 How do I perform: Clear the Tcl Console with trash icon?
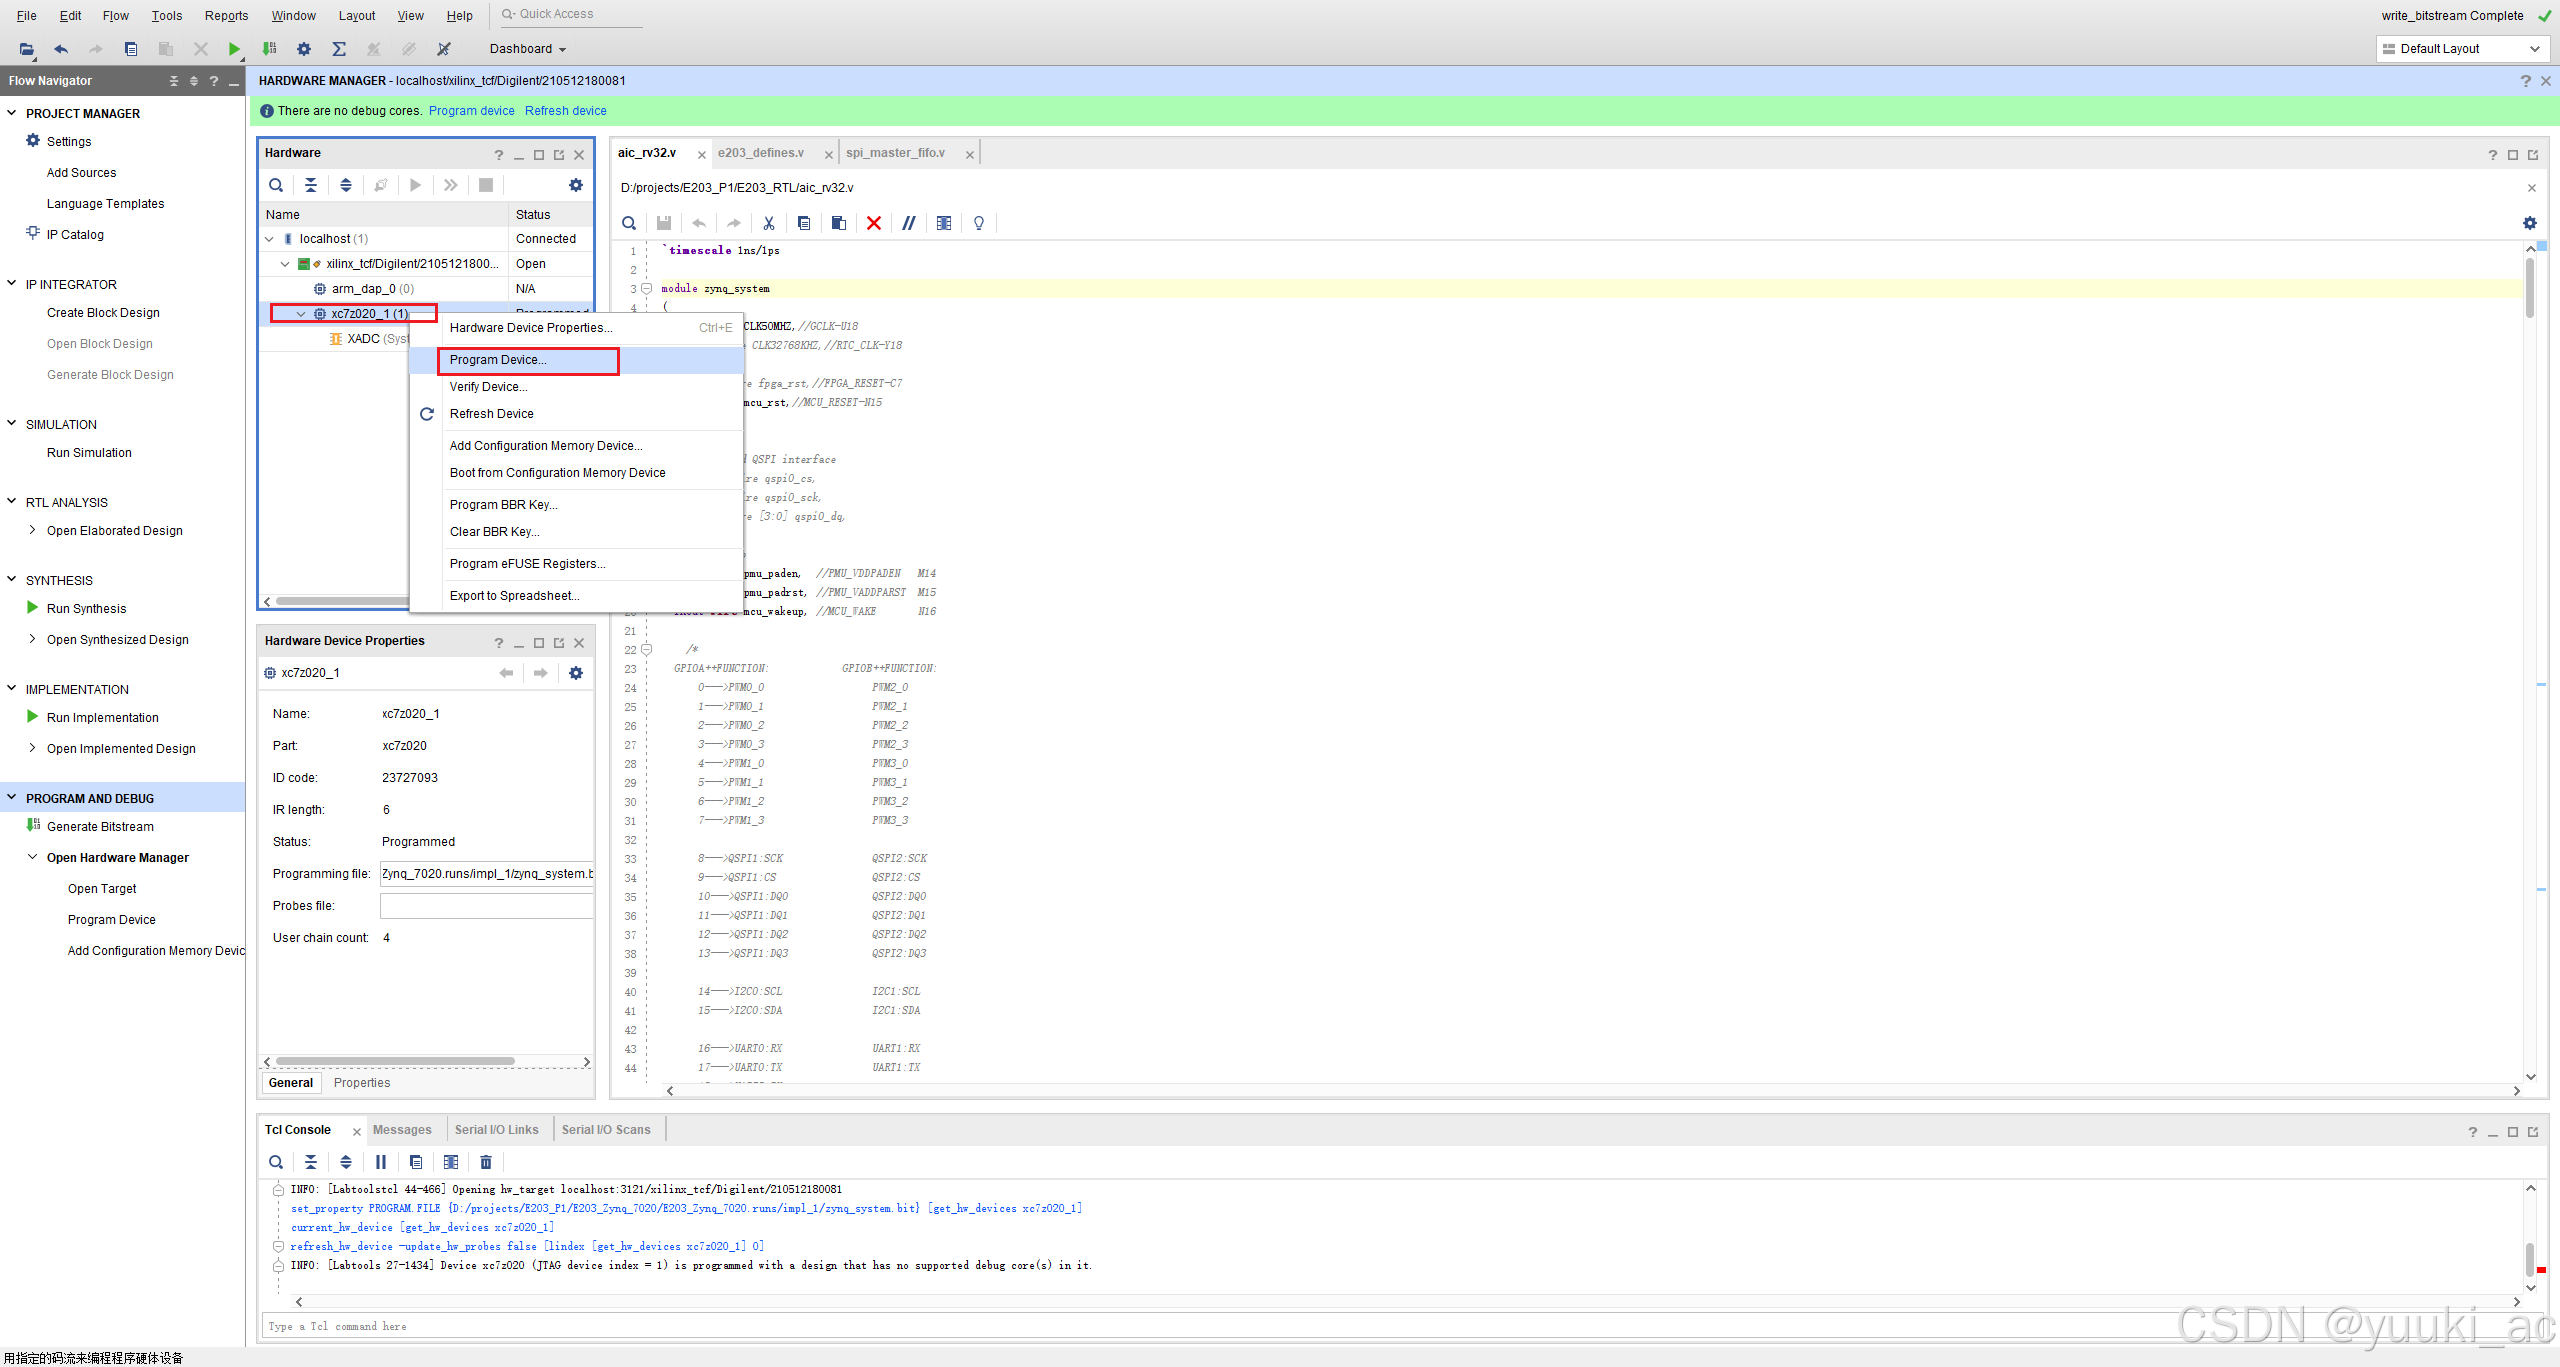tap(486, 1162)
